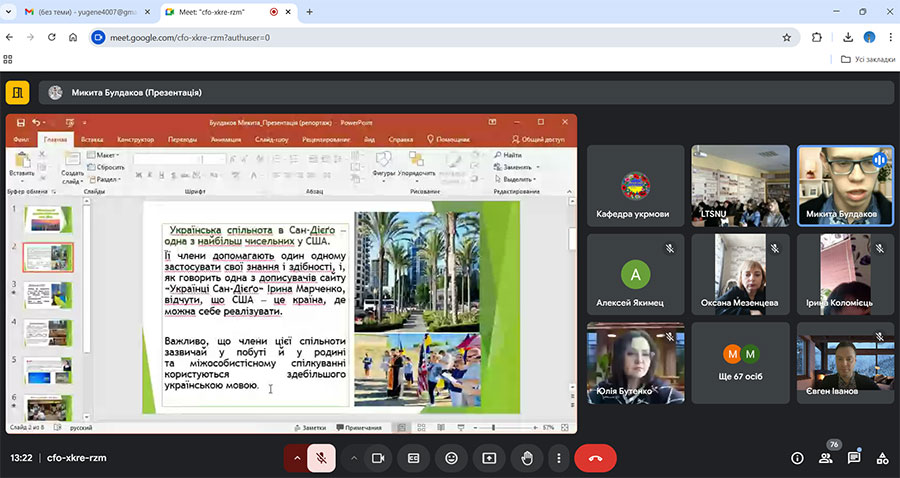Click the Present now screen share icon

(489, 457)
